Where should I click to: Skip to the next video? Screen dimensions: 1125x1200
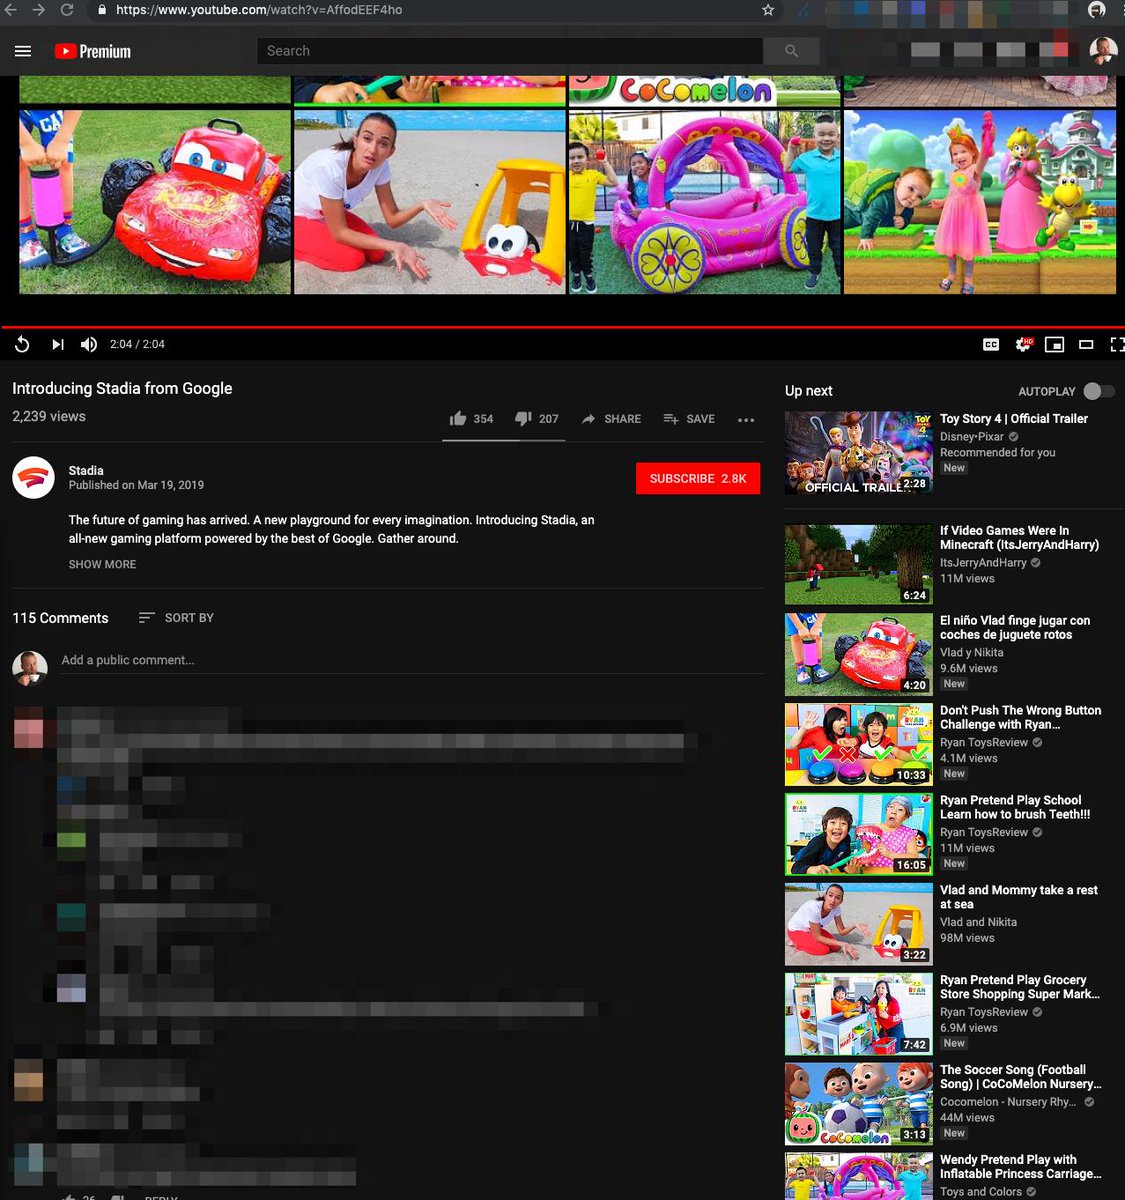coord(58,344)
